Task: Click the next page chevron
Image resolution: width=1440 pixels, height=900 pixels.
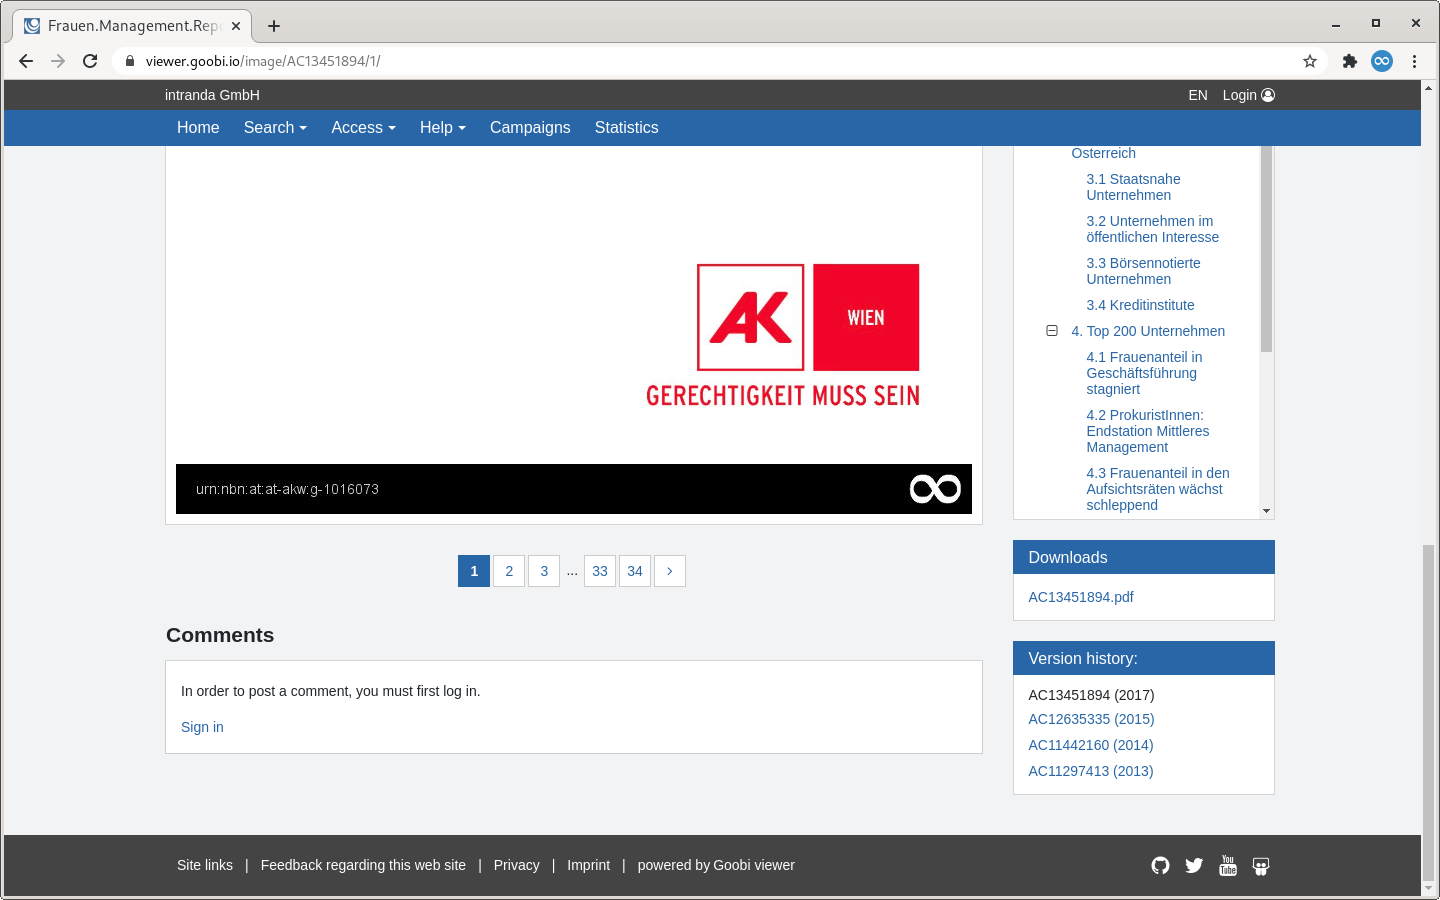Action: pos(670,571)
